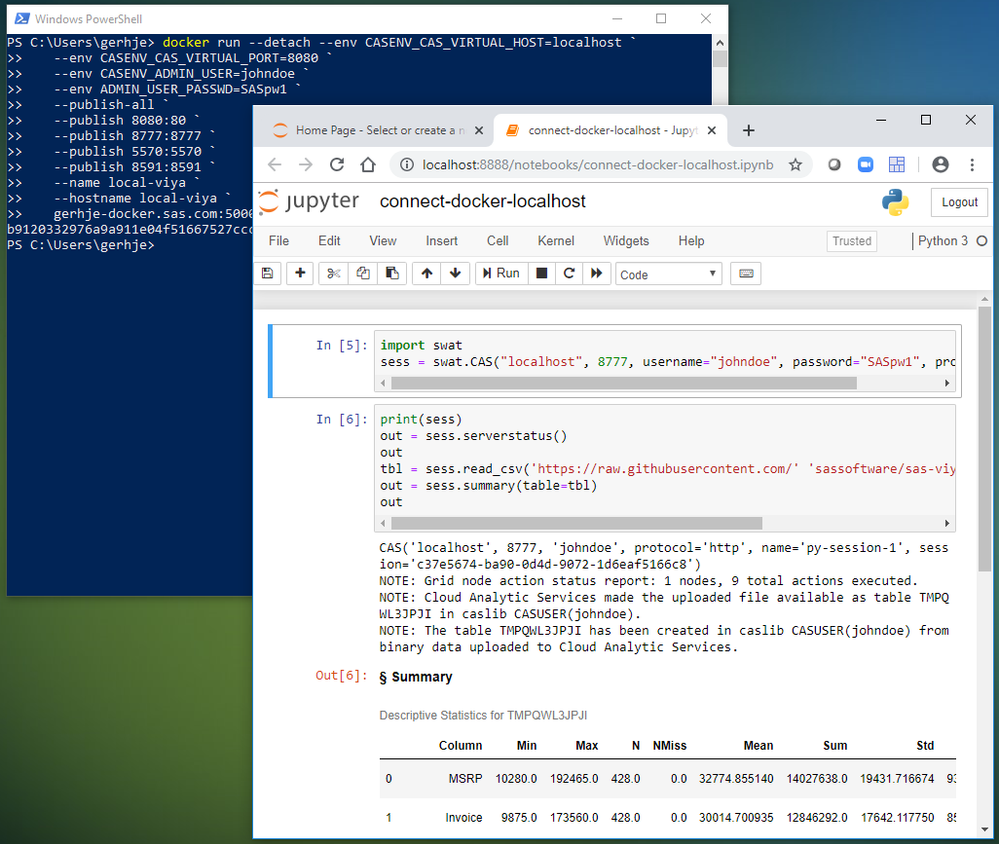
Task: Insert a cell below with the plus icon
Action: point(300,273)
